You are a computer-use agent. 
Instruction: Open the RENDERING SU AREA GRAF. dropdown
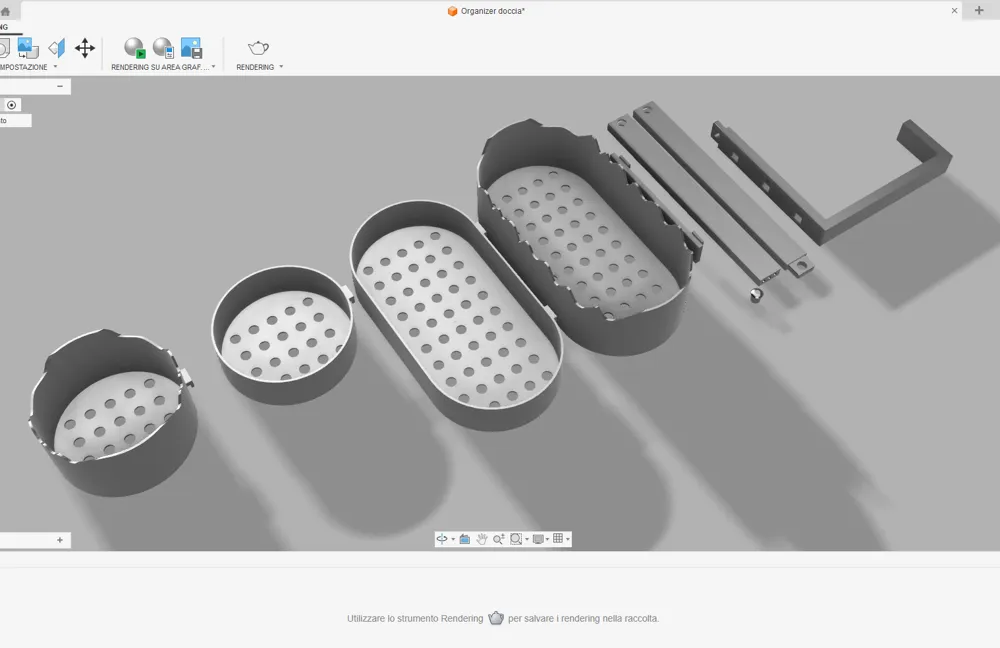coord(214,67)
